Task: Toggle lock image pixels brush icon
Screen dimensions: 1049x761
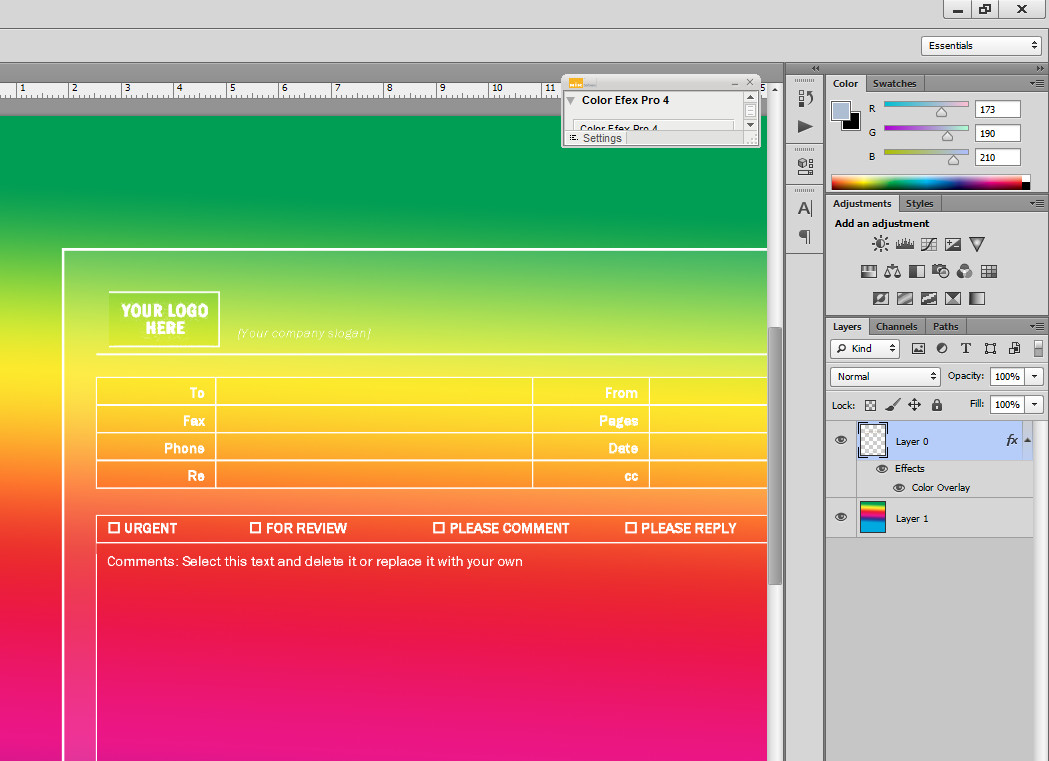Action: pyautogui.click(x=892, y=405)
